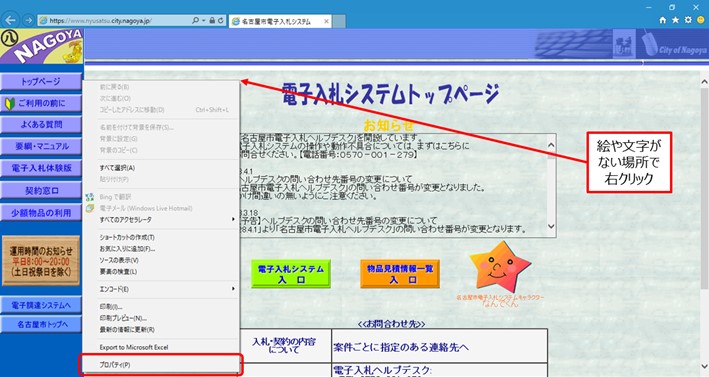Click the なんでくん star mascot

tap(500, 268)
